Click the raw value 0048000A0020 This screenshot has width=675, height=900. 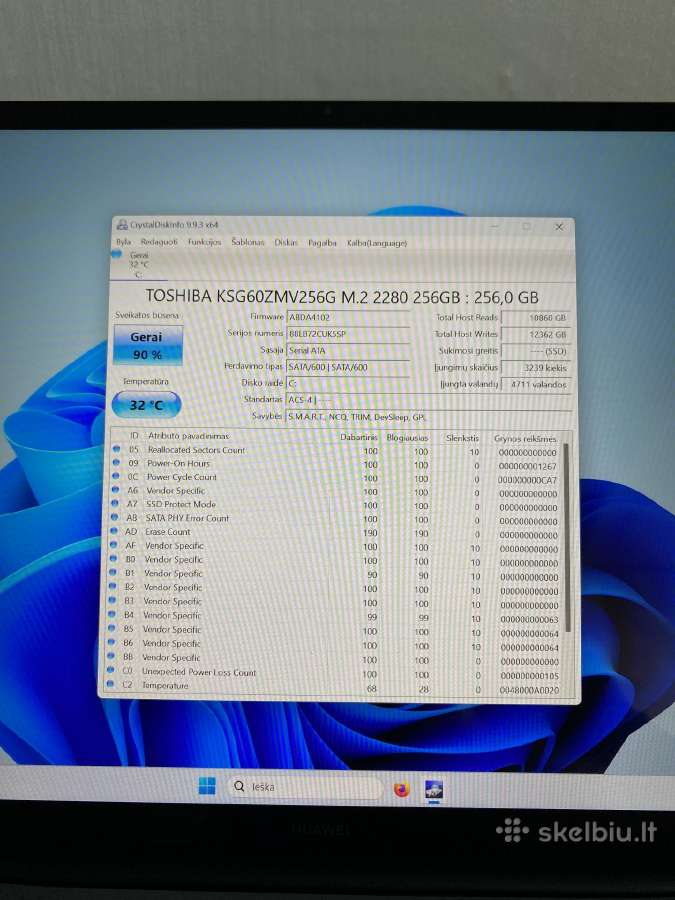[x=529, y=690]
